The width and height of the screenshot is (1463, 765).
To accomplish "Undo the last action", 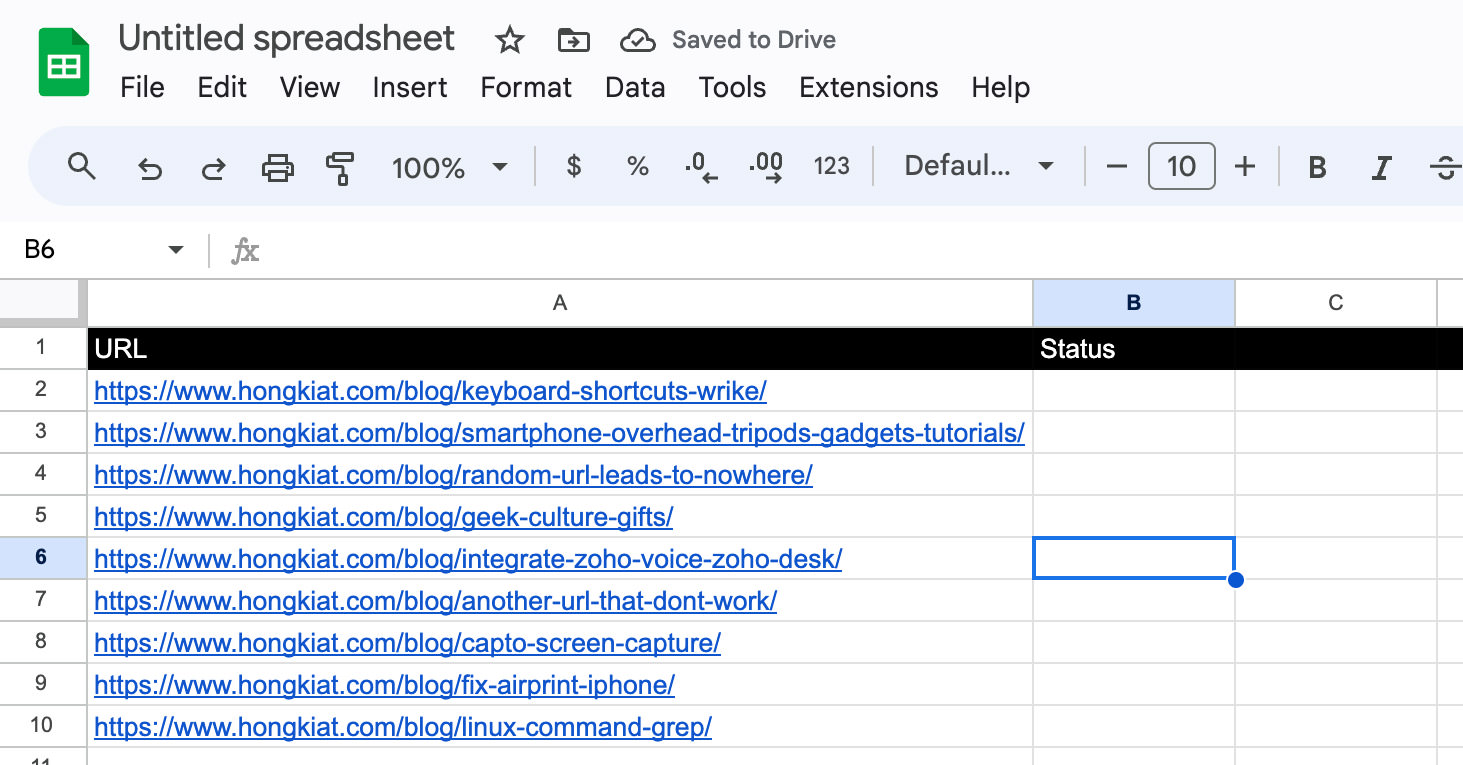I will coord(150,168).
